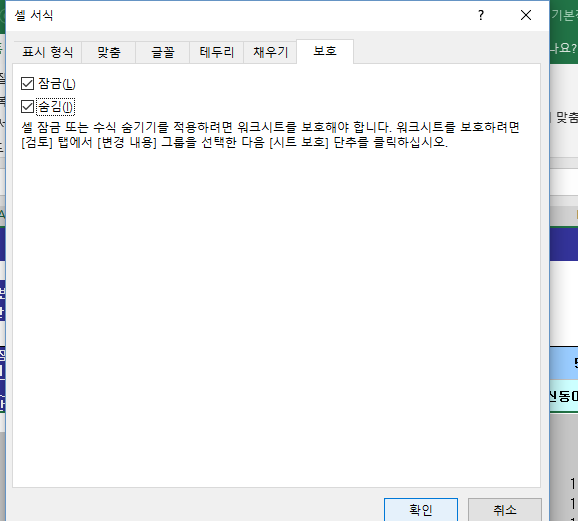Select the 글꼴 tab
Image resolution: width=578 pixels, height=521 pixels.
(x=163, y=52)
